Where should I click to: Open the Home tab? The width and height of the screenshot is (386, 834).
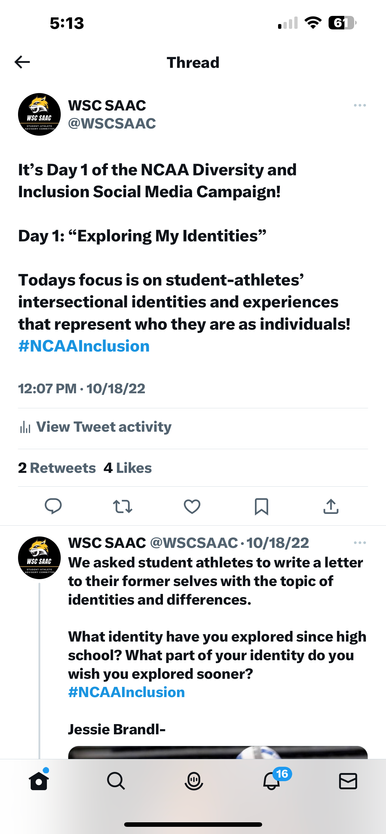click(x=39, y=780)
